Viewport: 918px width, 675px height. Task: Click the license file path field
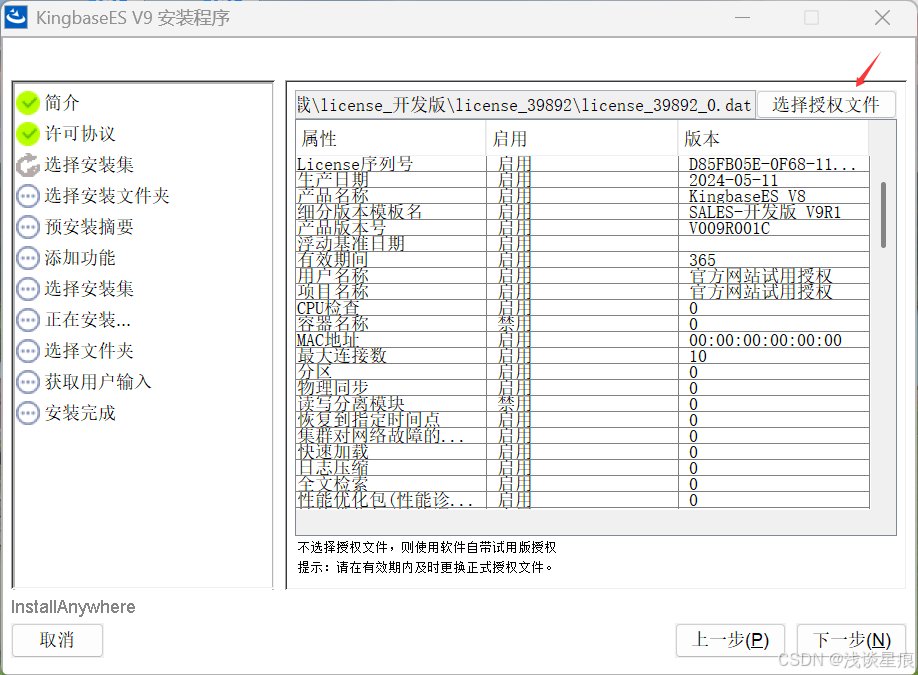(525, 105)
